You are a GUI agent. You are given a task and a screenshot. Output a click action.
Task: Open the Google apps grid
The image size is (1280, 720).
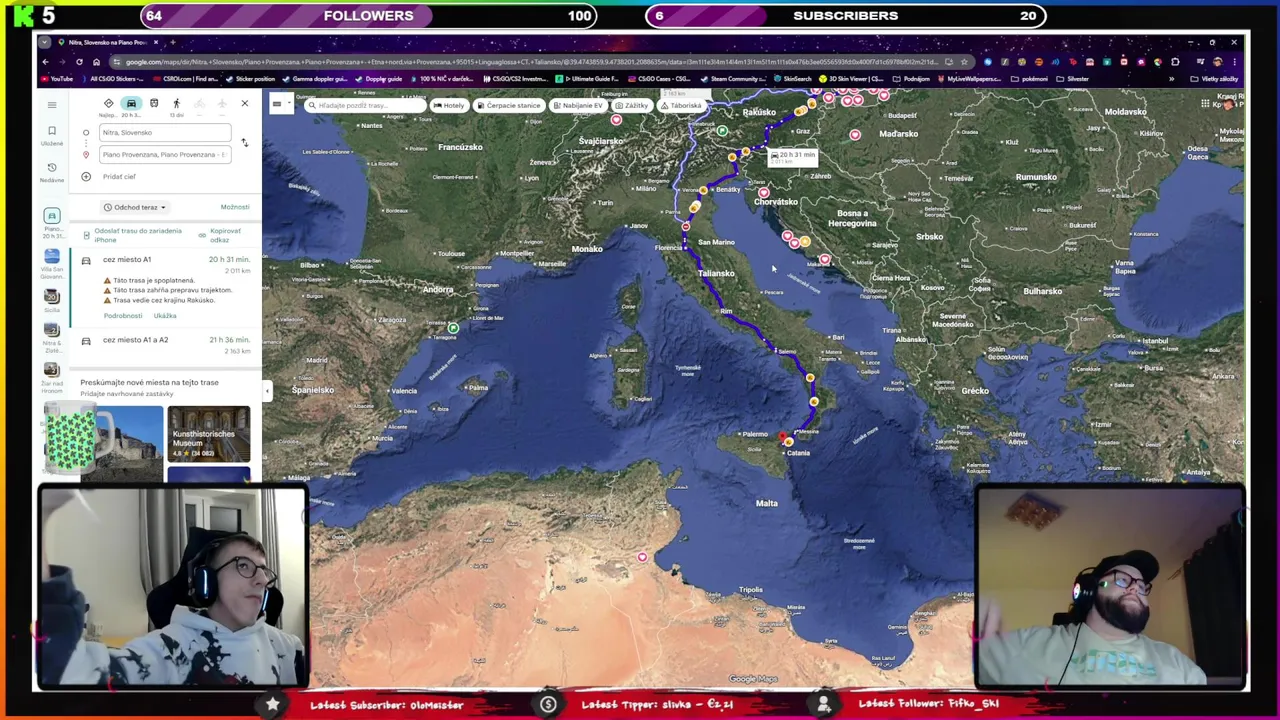coord(1207,105)
